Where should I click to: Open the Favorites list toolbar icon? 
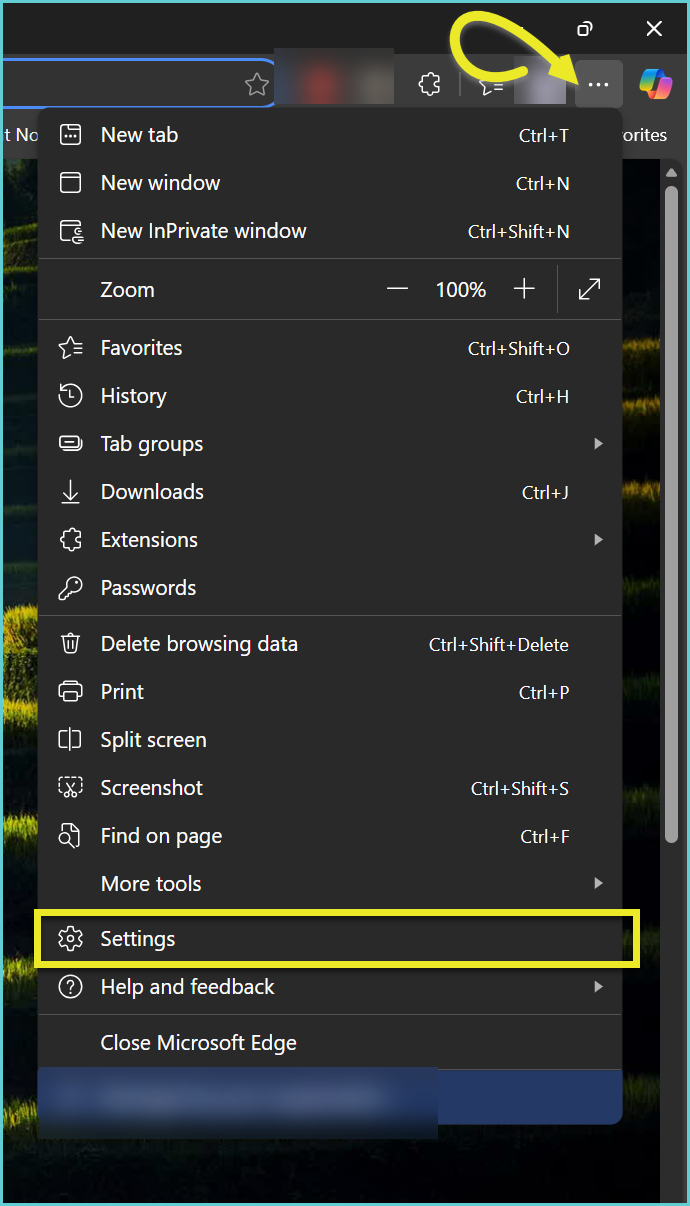click(x=489, y=85)
